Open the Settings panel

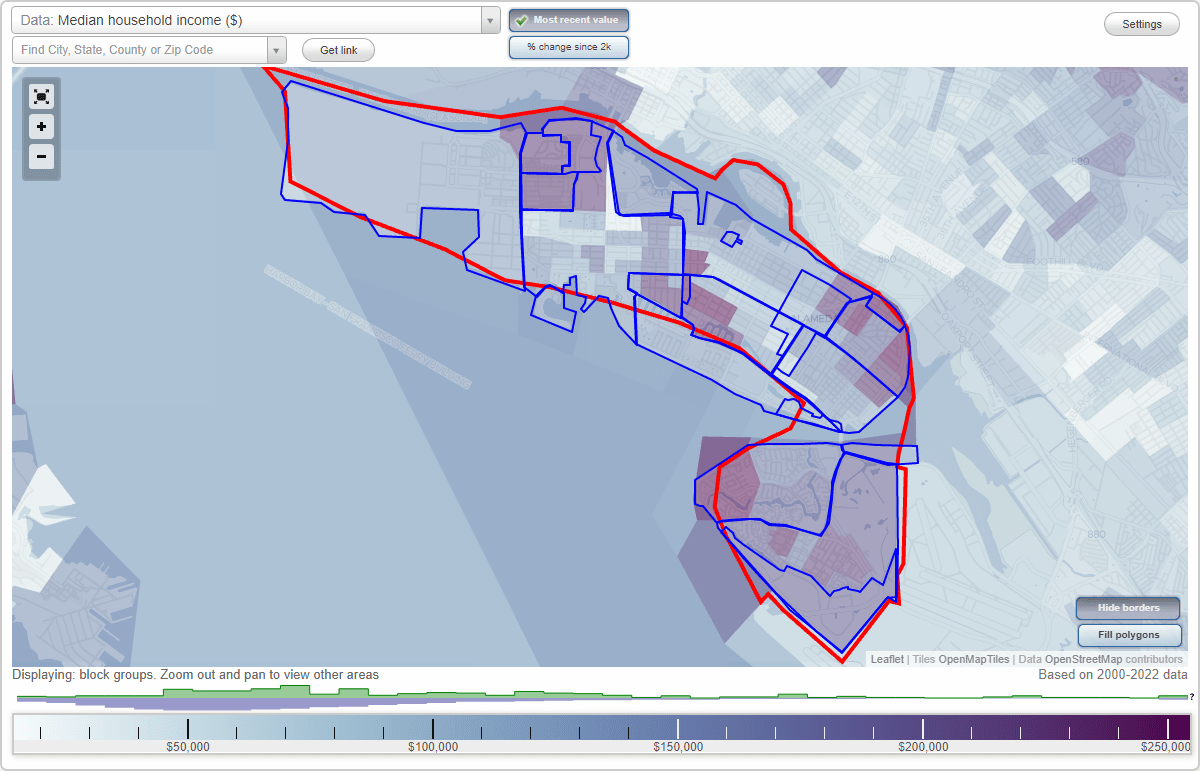pyautogui.click(x=1141, y=23)
